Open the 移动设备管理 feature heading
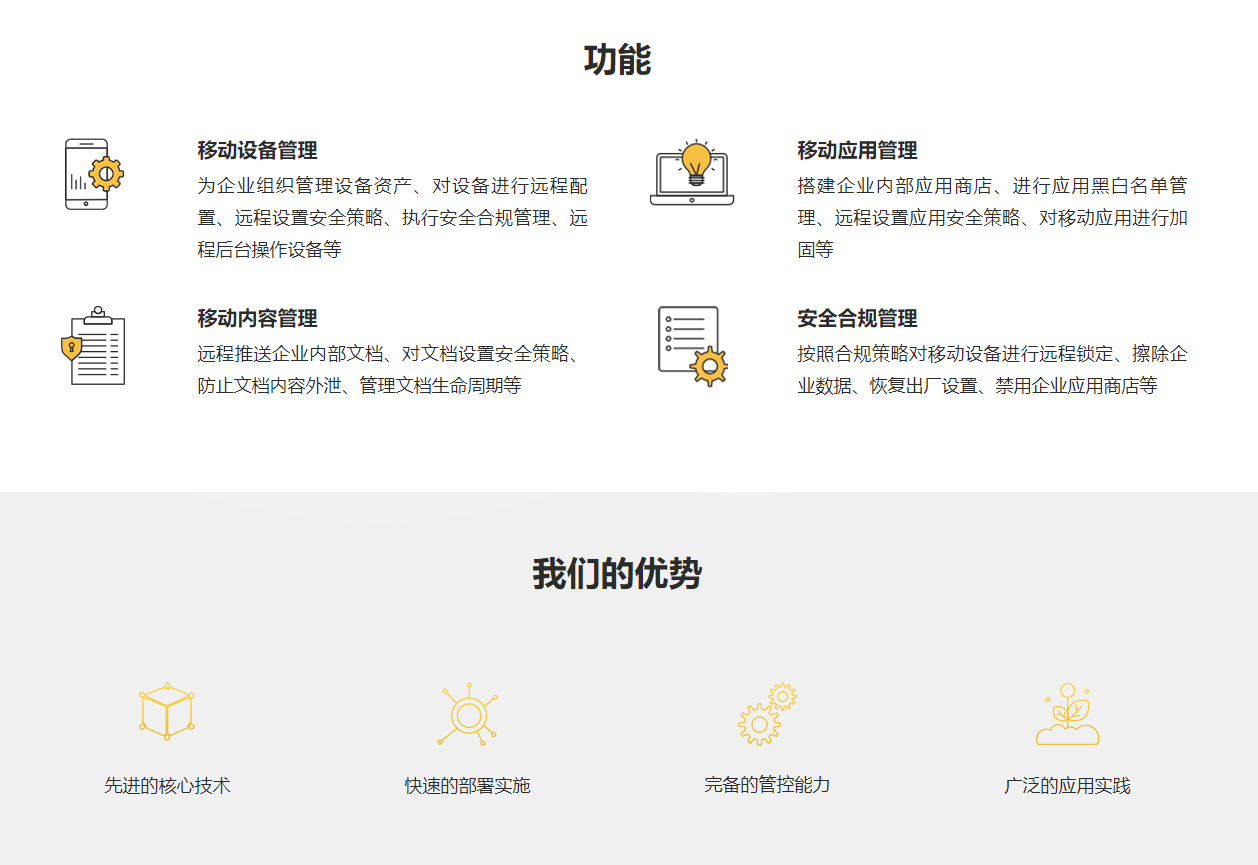This screenshot has height=865, width=1258. click(x=257, y=151)
